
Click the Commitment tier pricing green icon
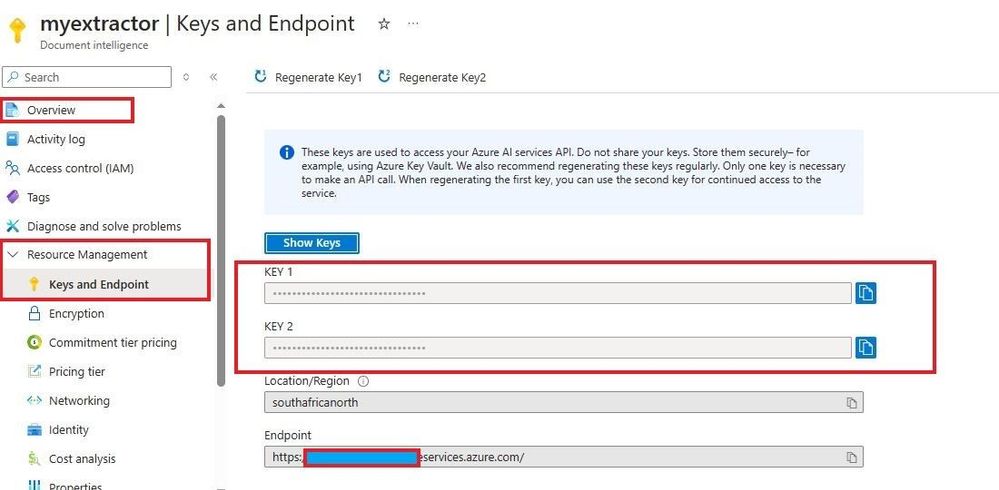click(x=34, y=342)
